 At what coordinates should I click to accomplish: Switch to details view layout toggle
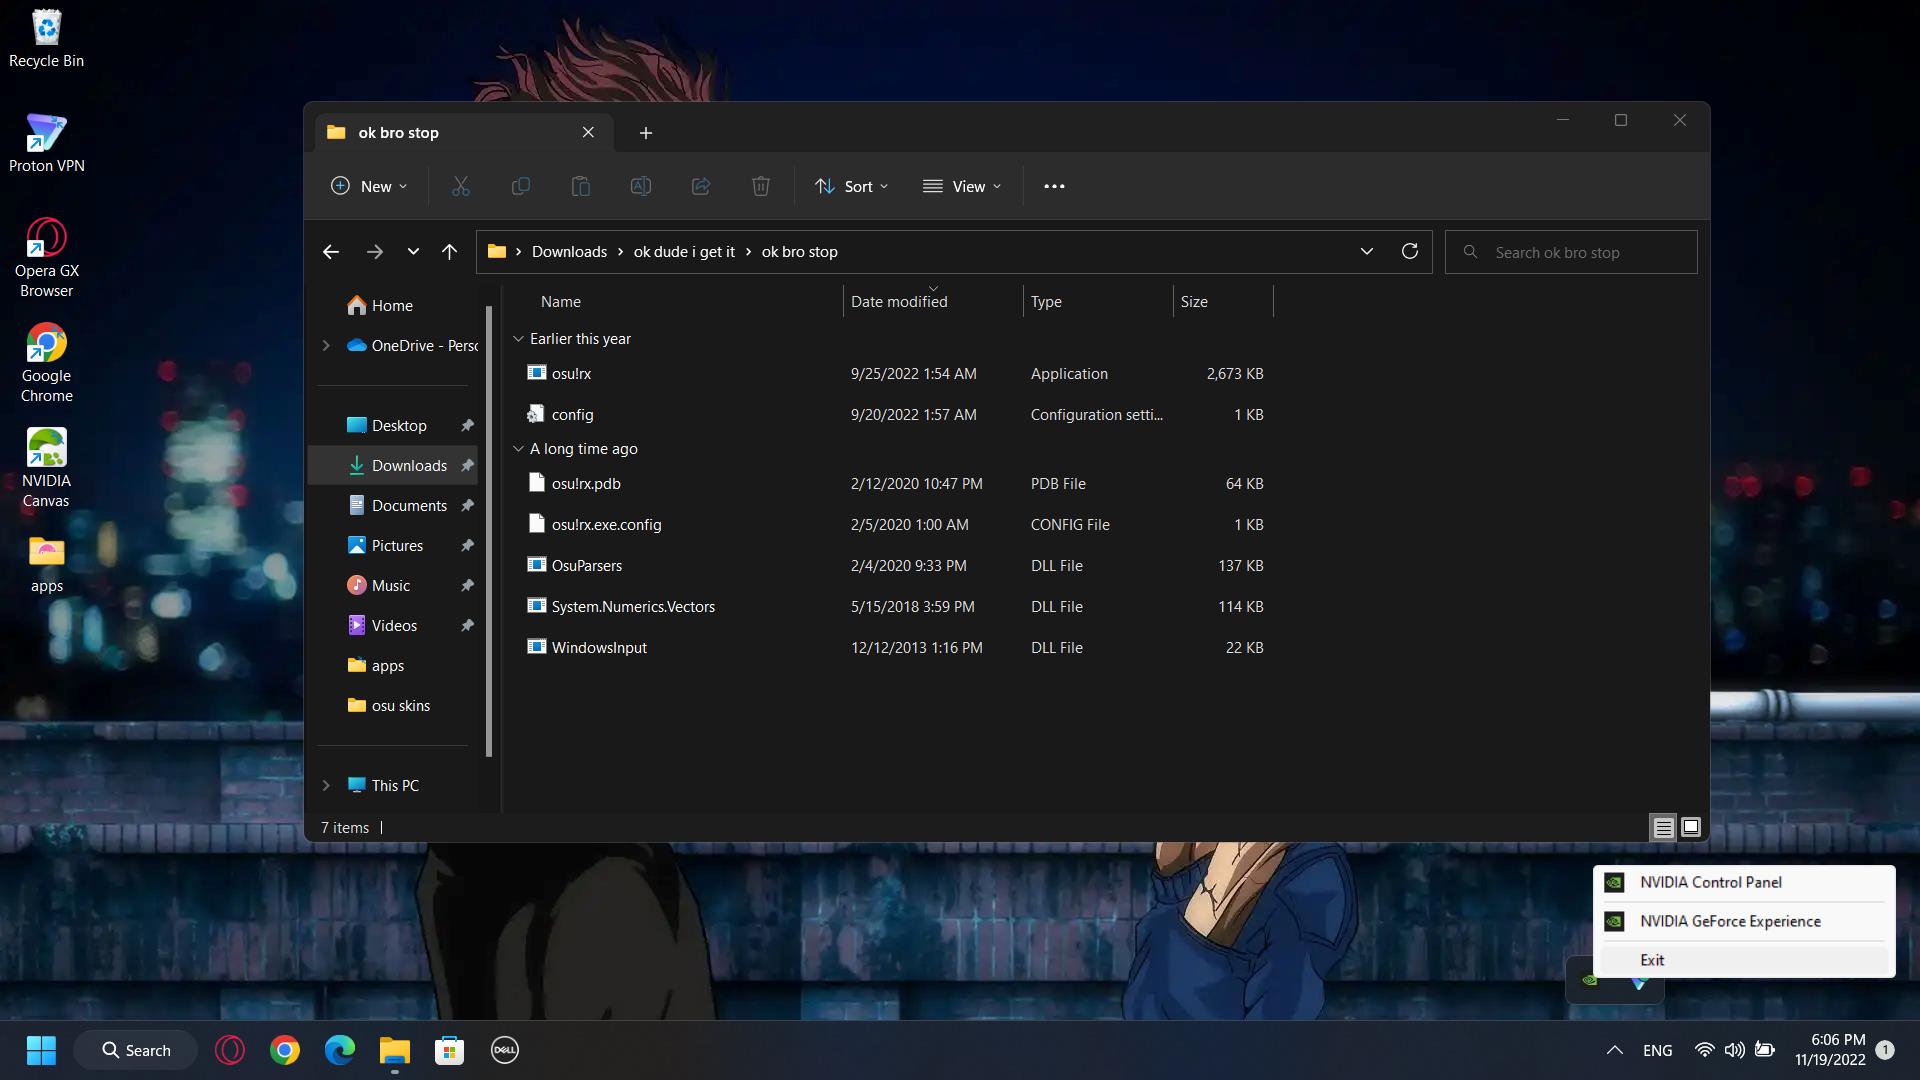pyautogui.click(x=1663, y=827)
